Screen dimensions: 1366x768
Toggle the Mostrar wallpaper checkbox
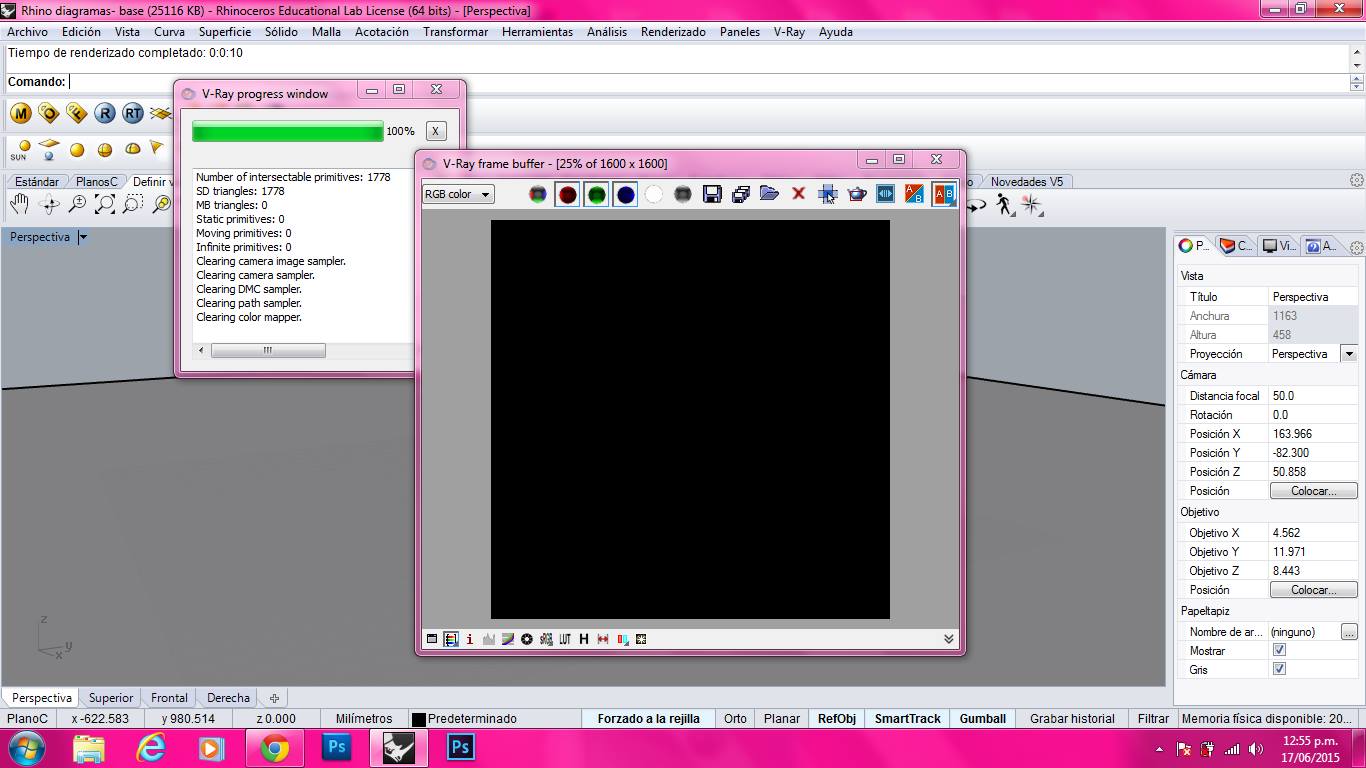click(x=1279, y=650)
